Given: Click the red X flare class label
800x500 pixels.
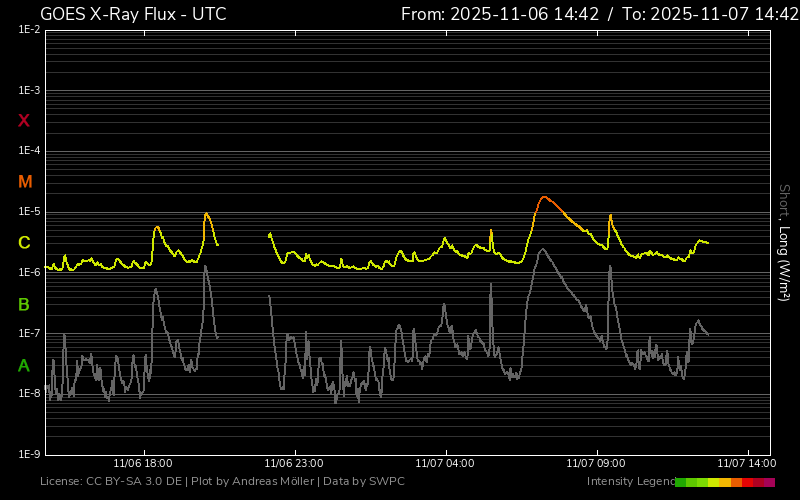Looking at the screenshot, I should coord(24,121).
